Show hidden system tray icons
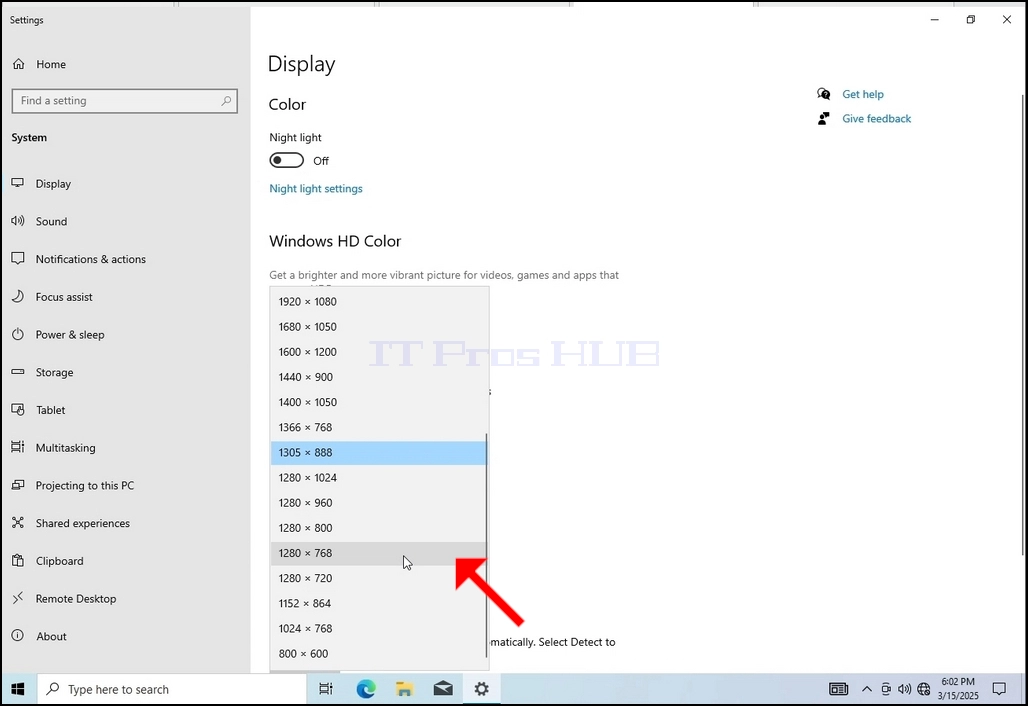 point(867,689)
